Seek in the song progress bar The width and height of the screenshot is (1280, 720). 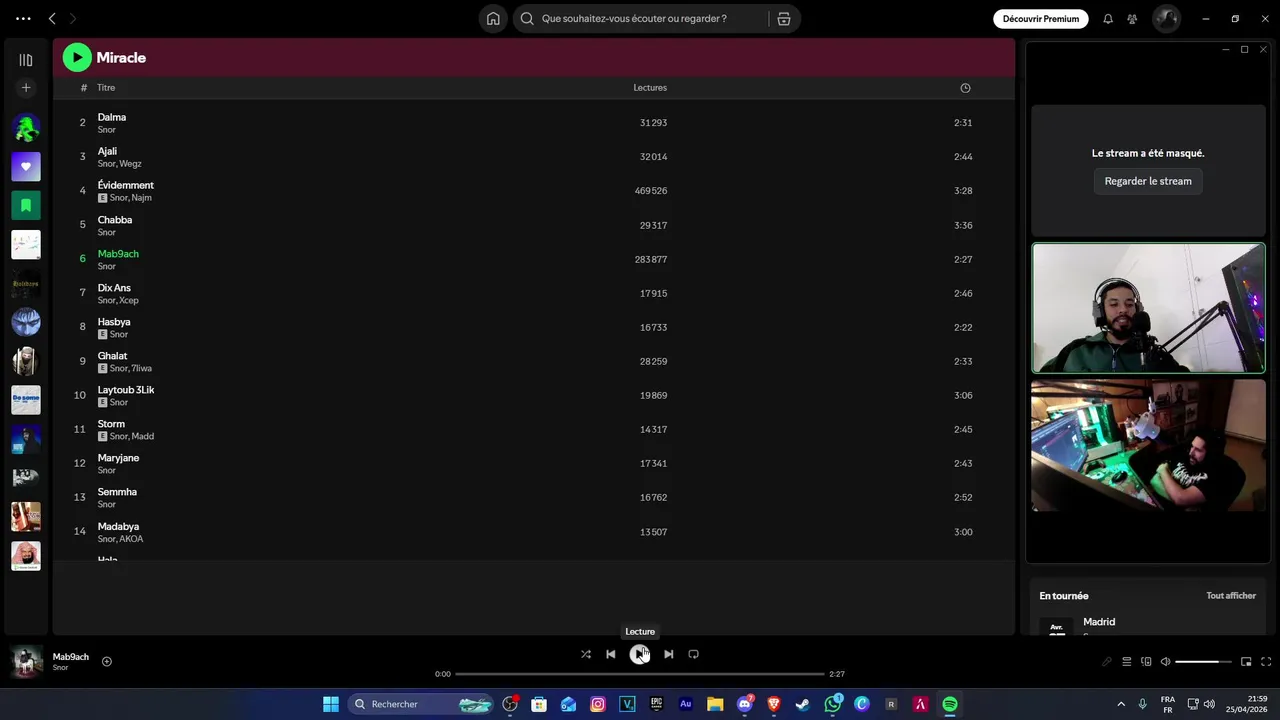[x=640, y=674]
